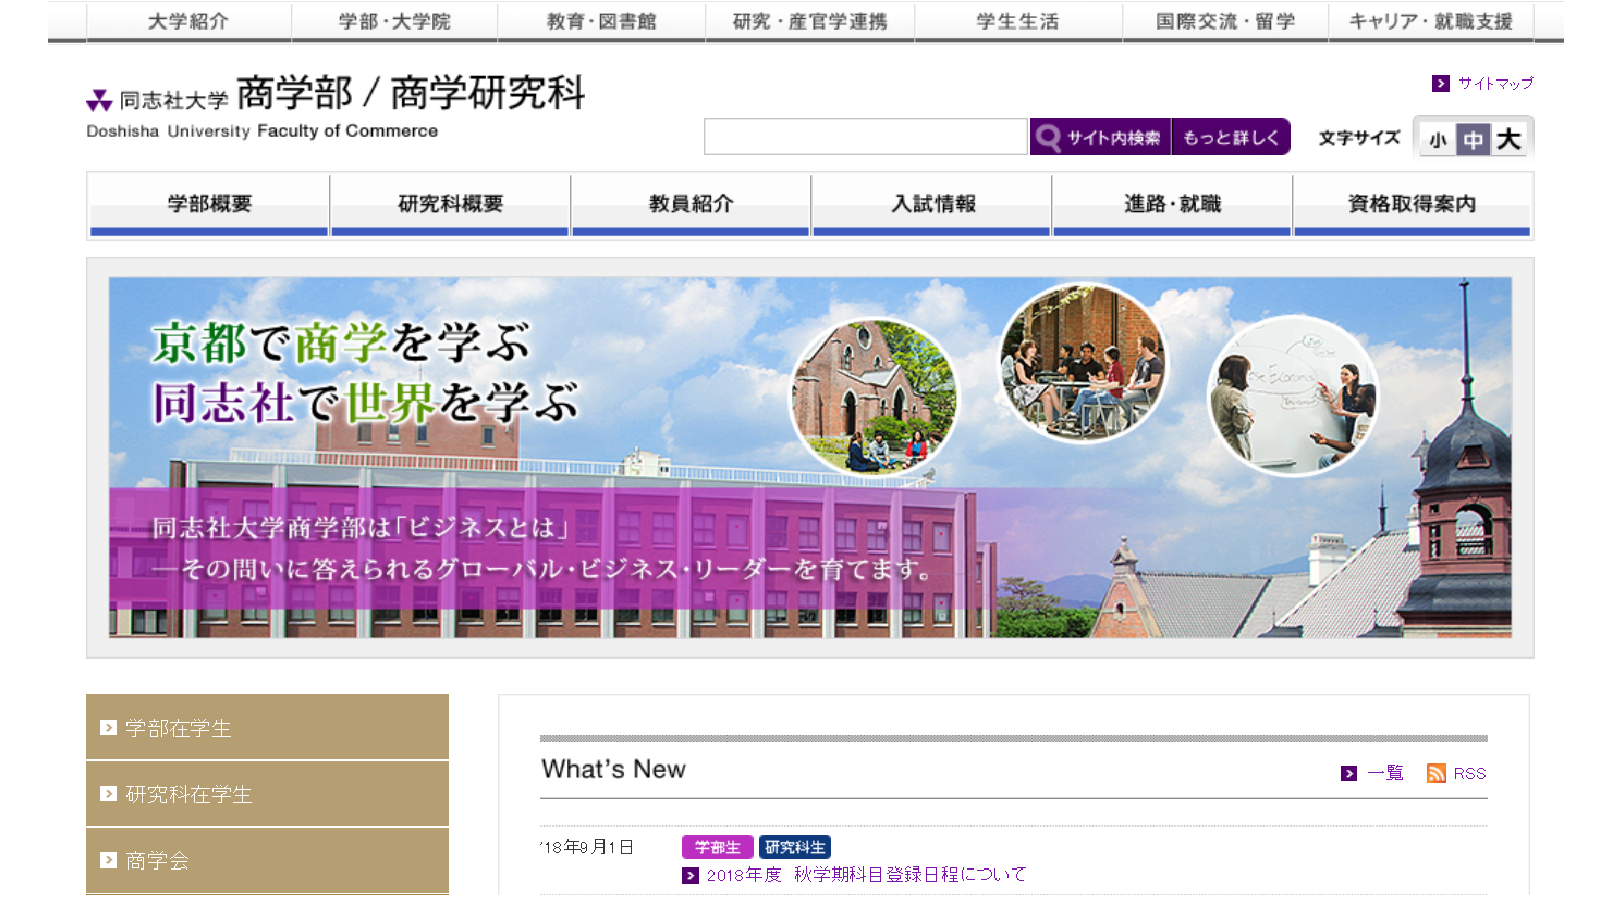Click arrow icon next to 研究科在学生
This screenshot has width=1600, height=900.
click(x=108, y=794)
